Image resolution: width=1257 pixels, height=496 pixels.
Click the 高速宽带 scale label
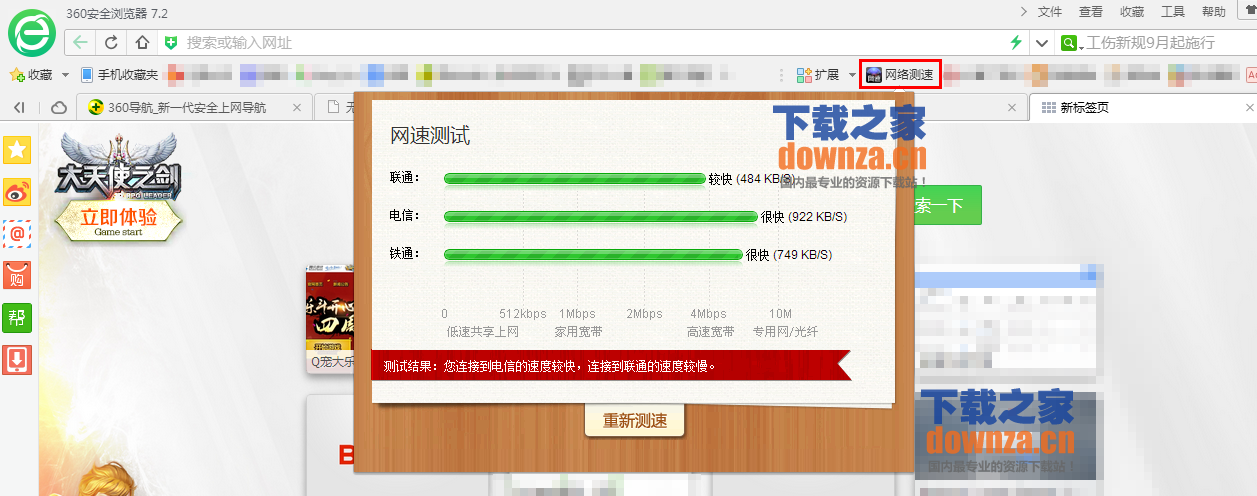pos(711,332)
